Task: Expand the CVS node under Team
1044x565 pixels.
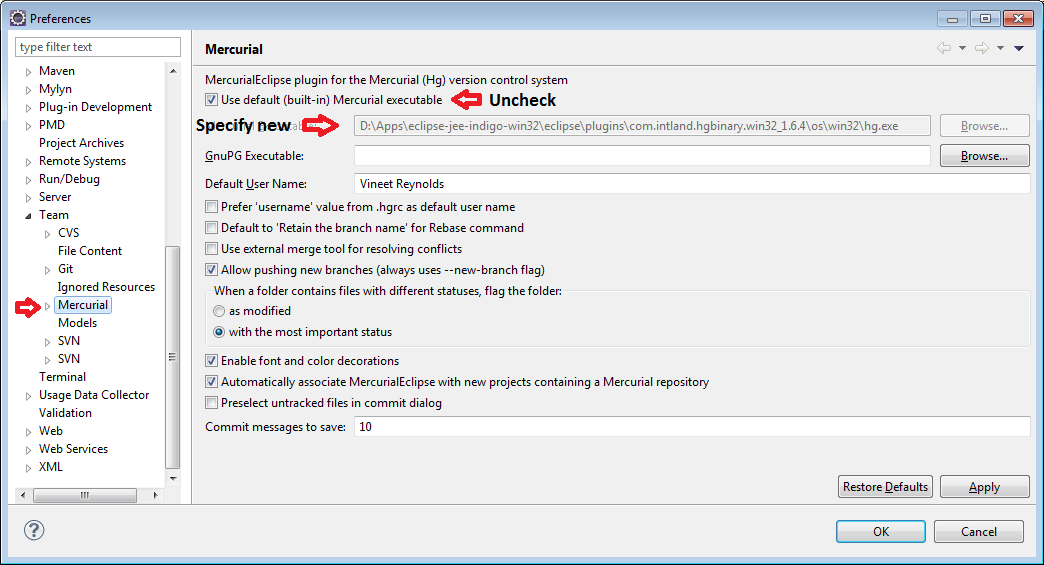Action: click(x=47, y=234)
